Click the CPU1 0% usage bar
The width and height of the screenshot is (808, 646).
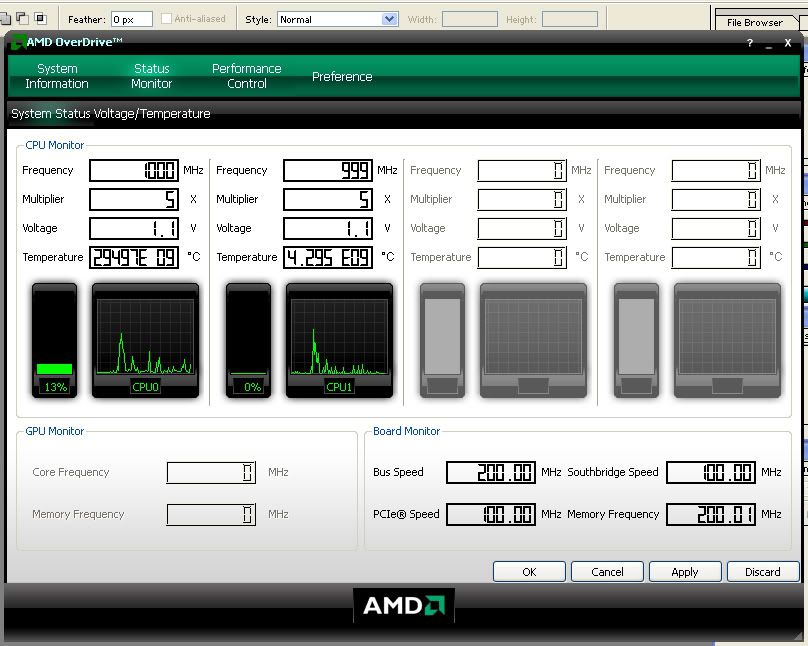coord(248,340)
